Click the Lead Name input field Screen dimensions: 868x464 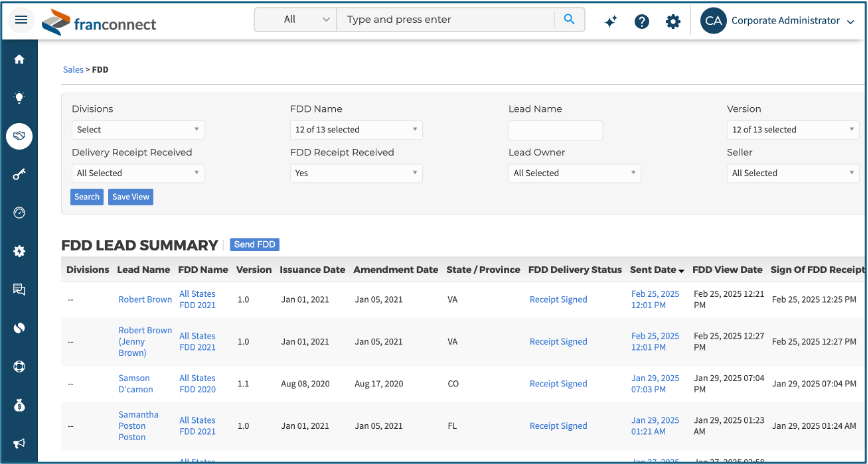(x=555, y=130)
